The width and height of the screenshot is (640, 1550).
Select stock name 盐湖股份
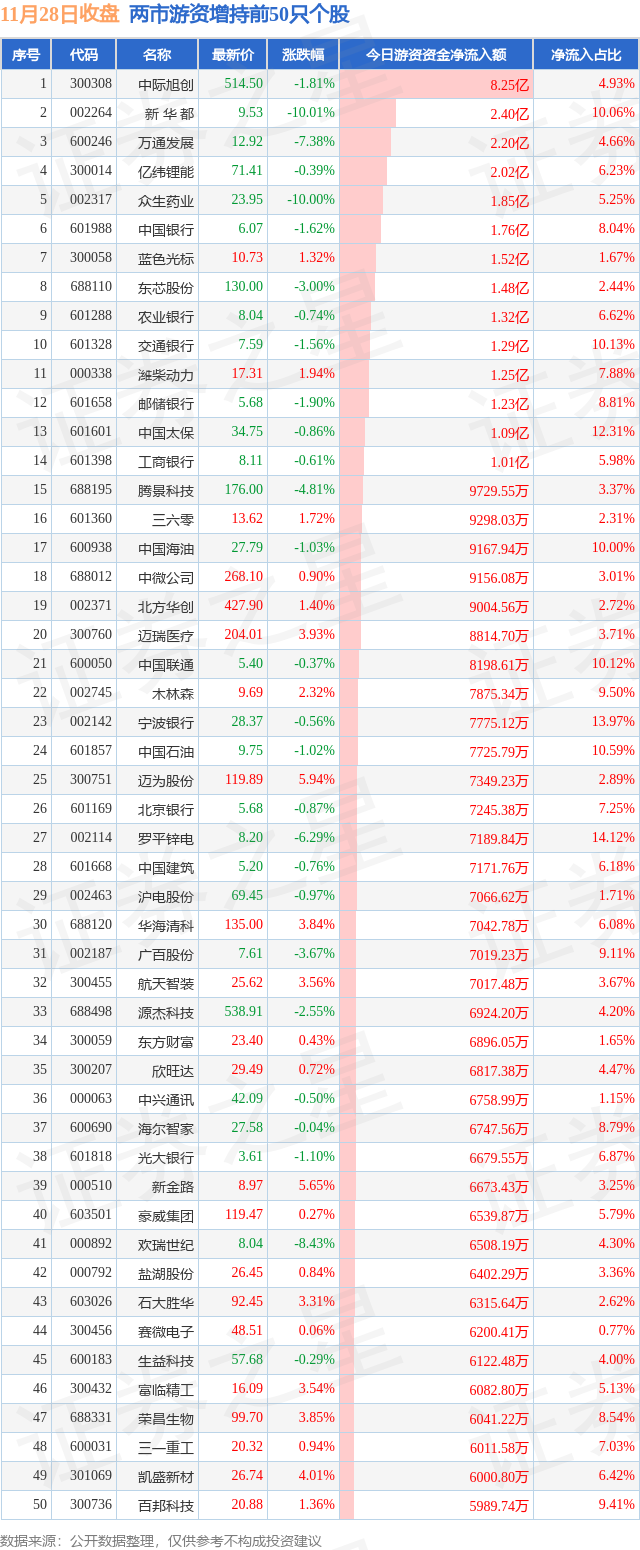coord(167,1274)
